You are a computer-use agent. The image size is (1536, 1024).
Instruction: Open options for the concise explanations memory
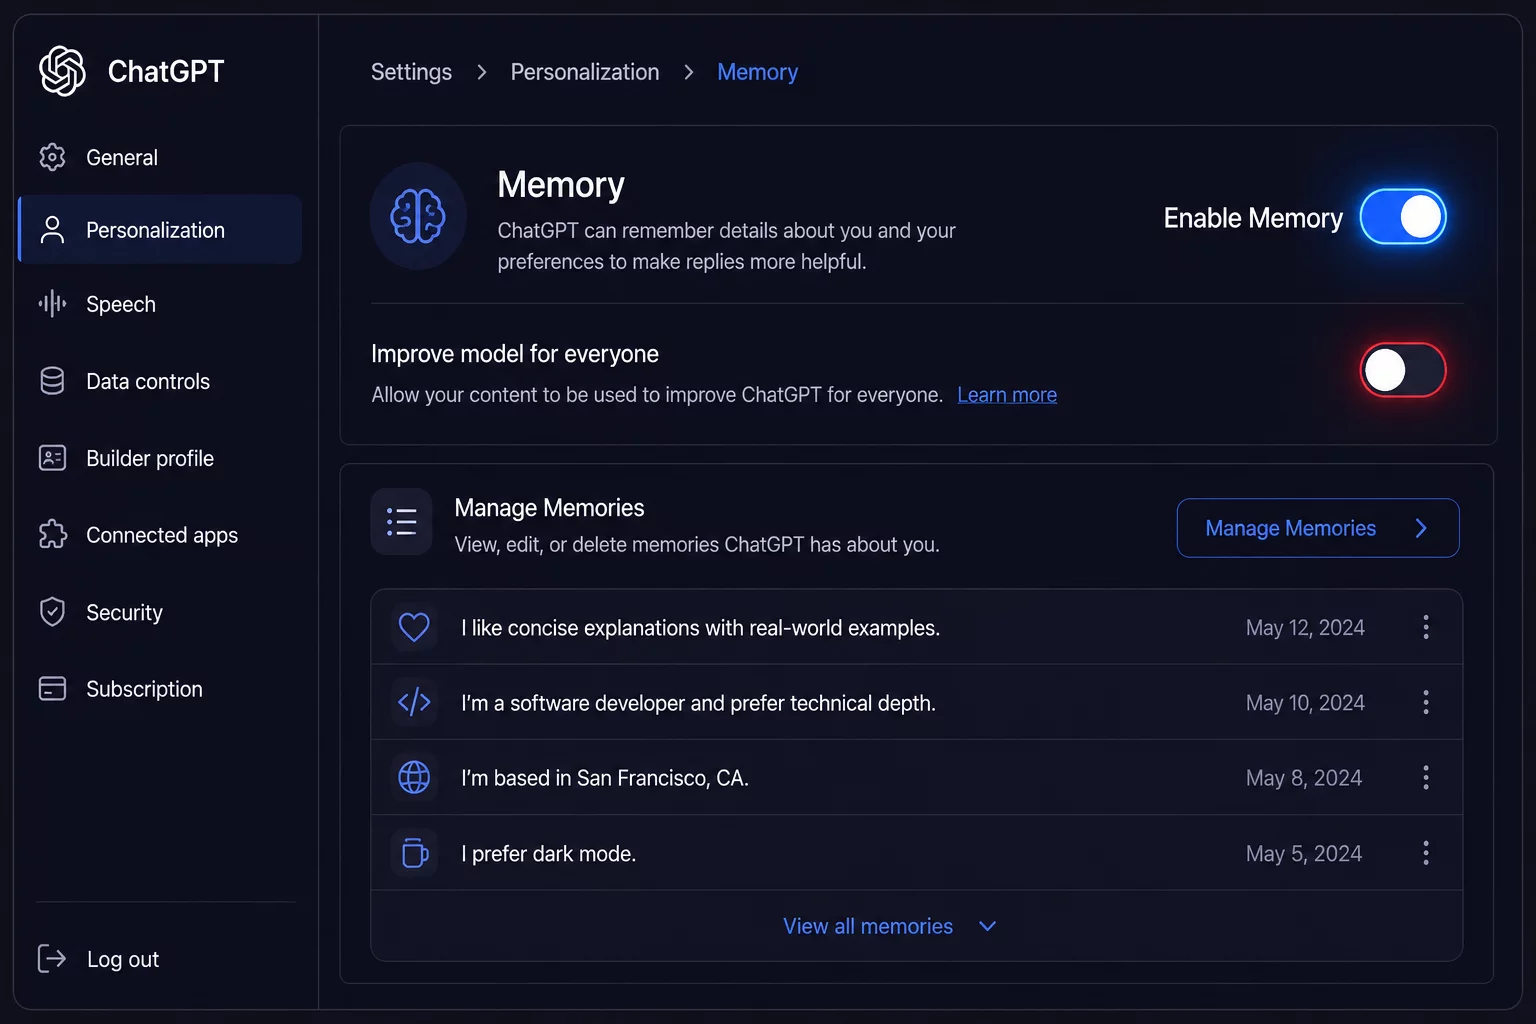tap(1426, 627)
